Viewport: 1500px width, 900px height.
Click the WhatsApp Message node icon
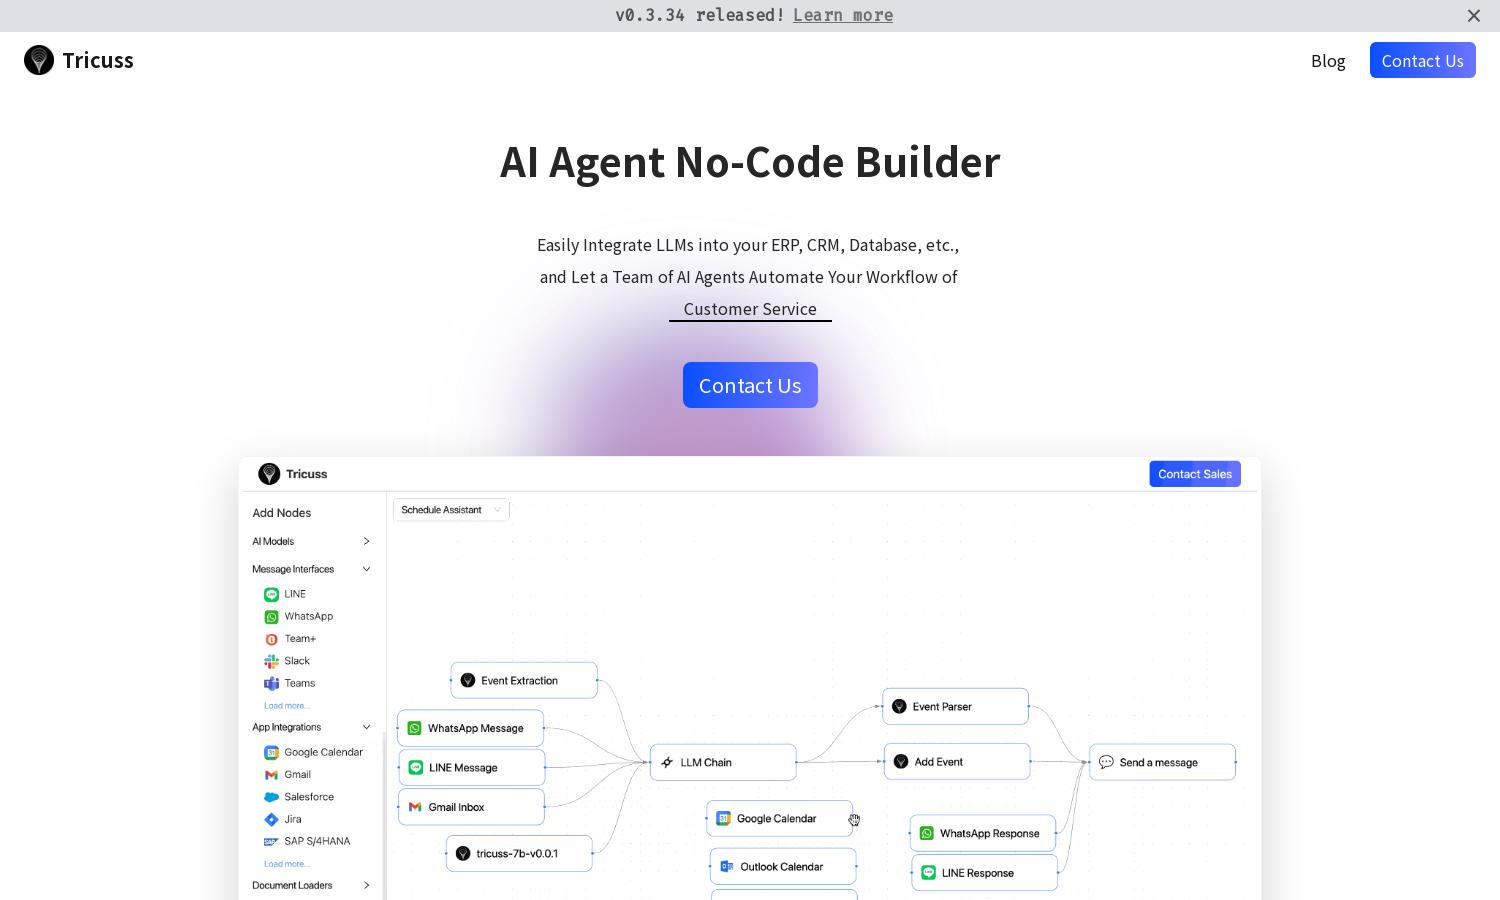click(x=414, y=728)
